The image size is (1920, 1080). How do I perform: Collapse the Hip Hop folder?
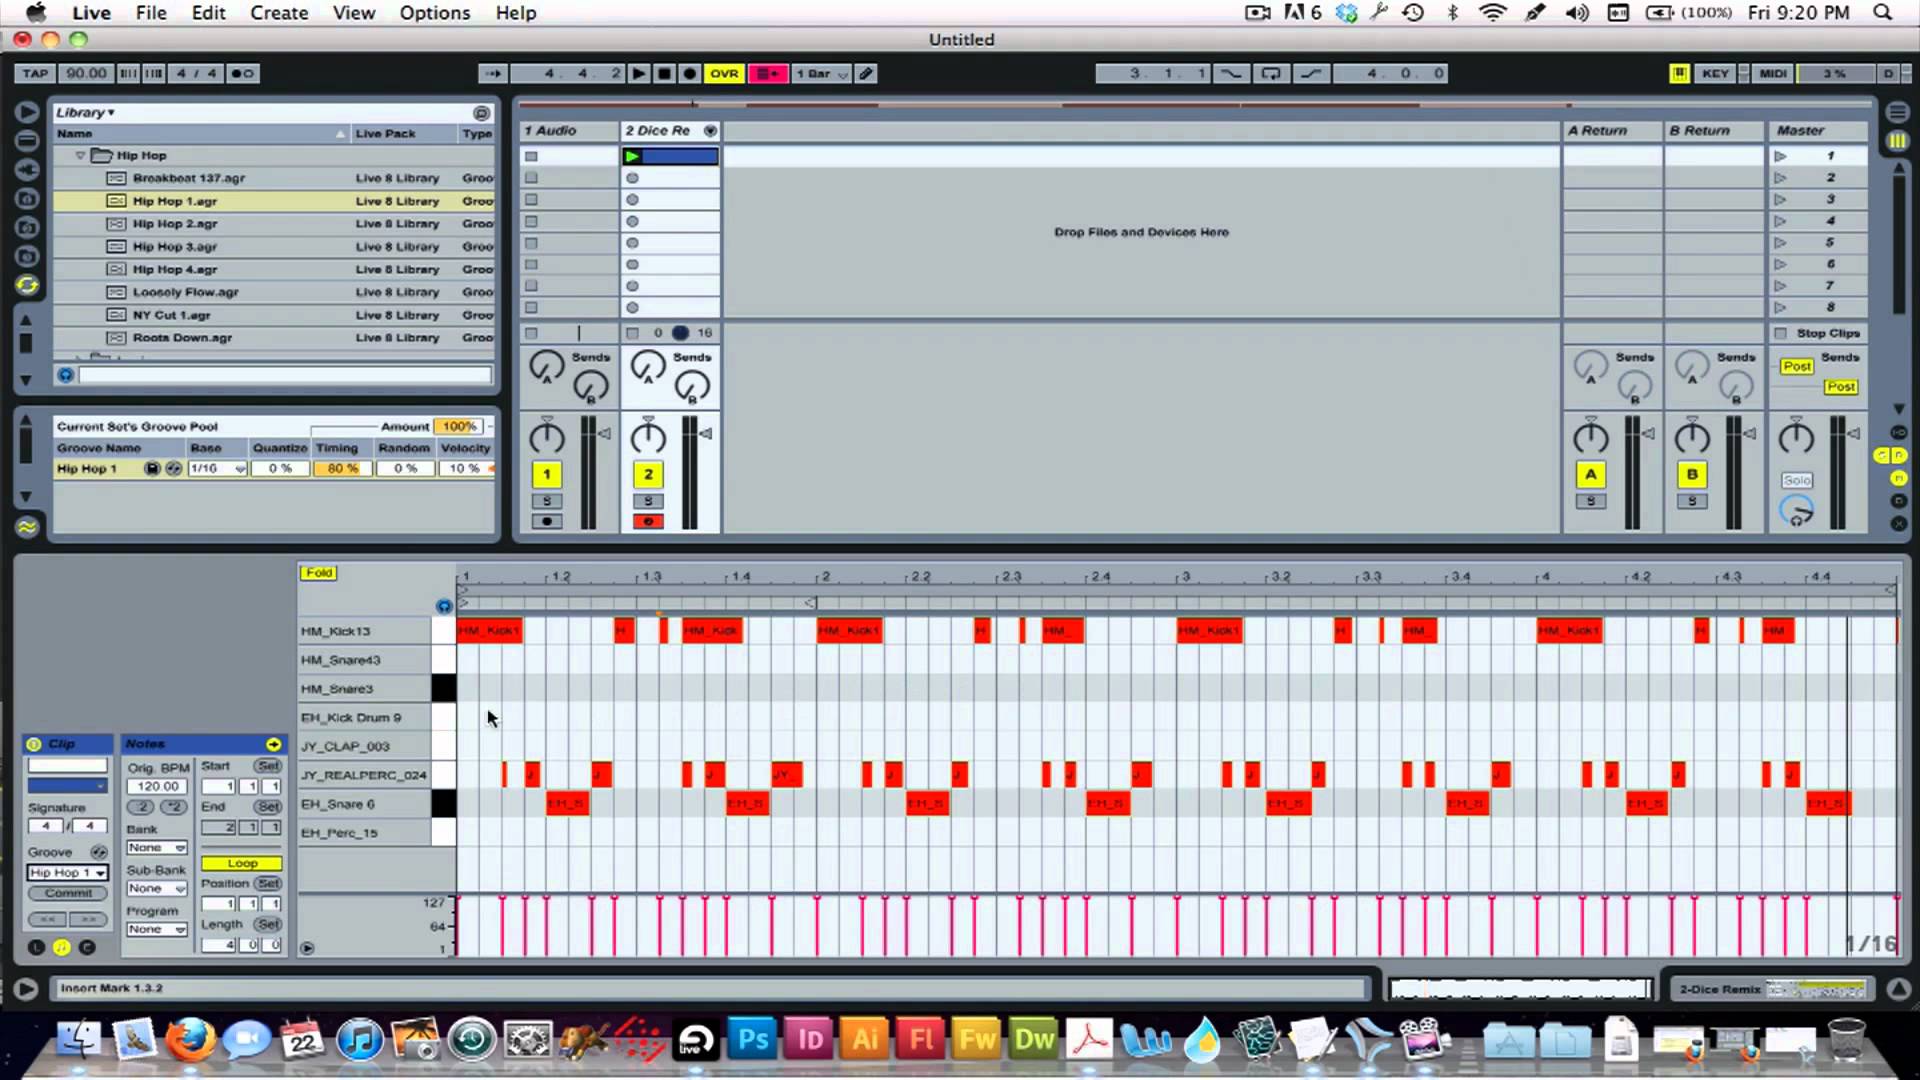point(80,156)
